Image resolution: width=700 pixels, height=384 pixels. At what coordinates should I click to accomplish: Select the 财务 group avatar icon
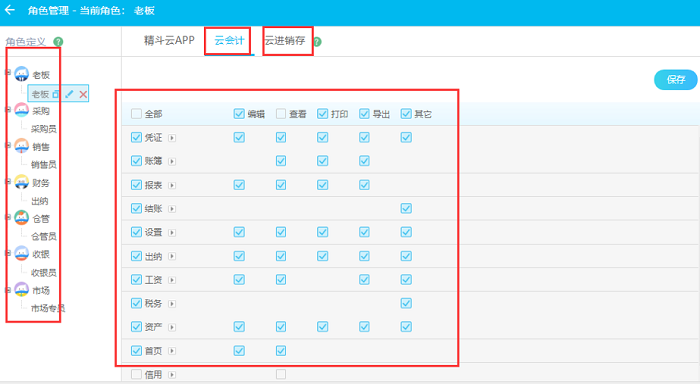[x=21, y=182]
